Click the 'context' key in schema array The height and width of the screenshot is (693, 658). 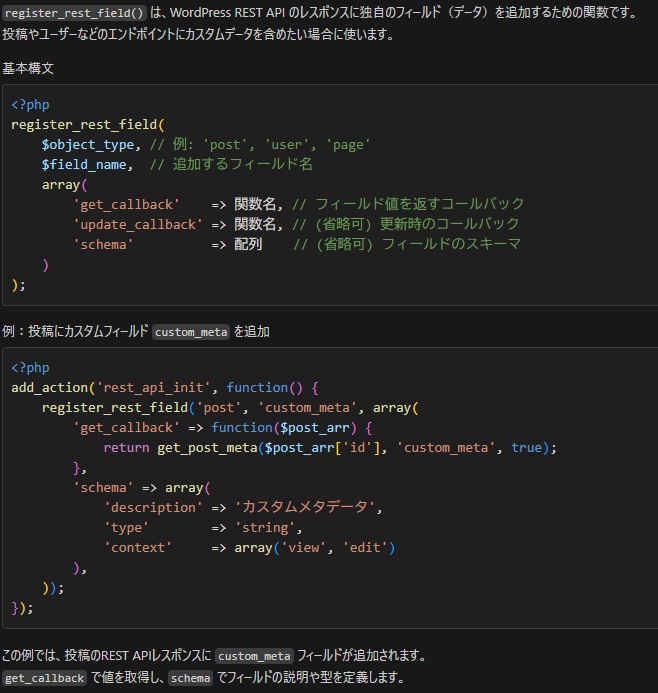138,548
